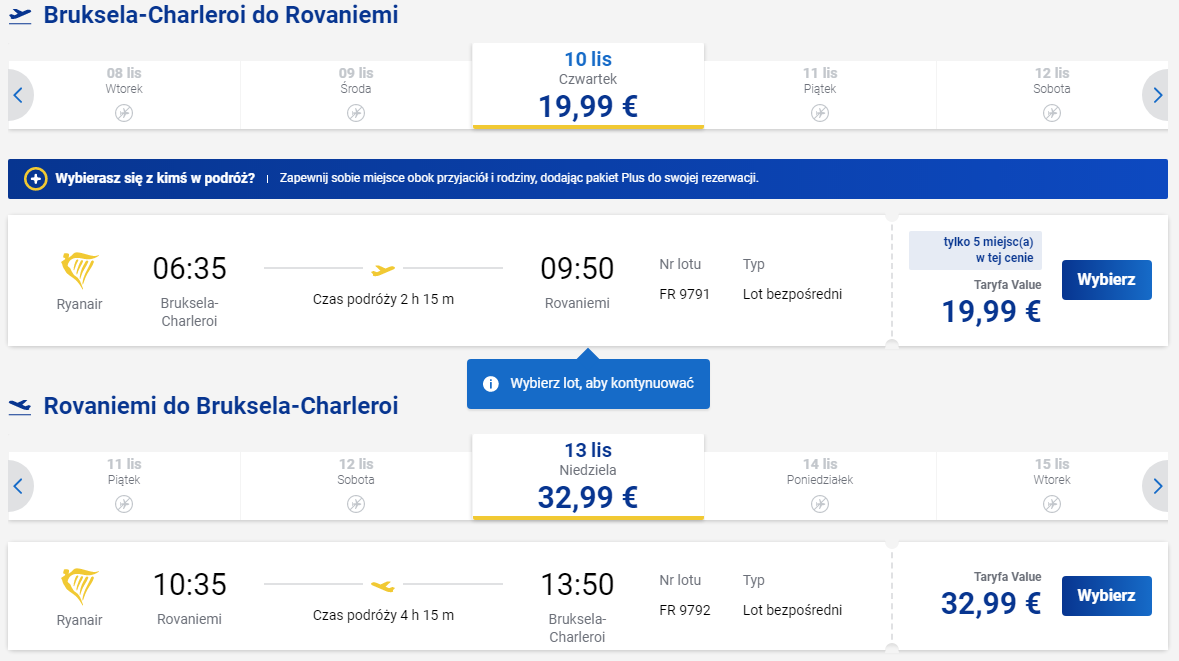
Task: Click the Wybierasz się z kimś w podróż banner
Action: 588,179
